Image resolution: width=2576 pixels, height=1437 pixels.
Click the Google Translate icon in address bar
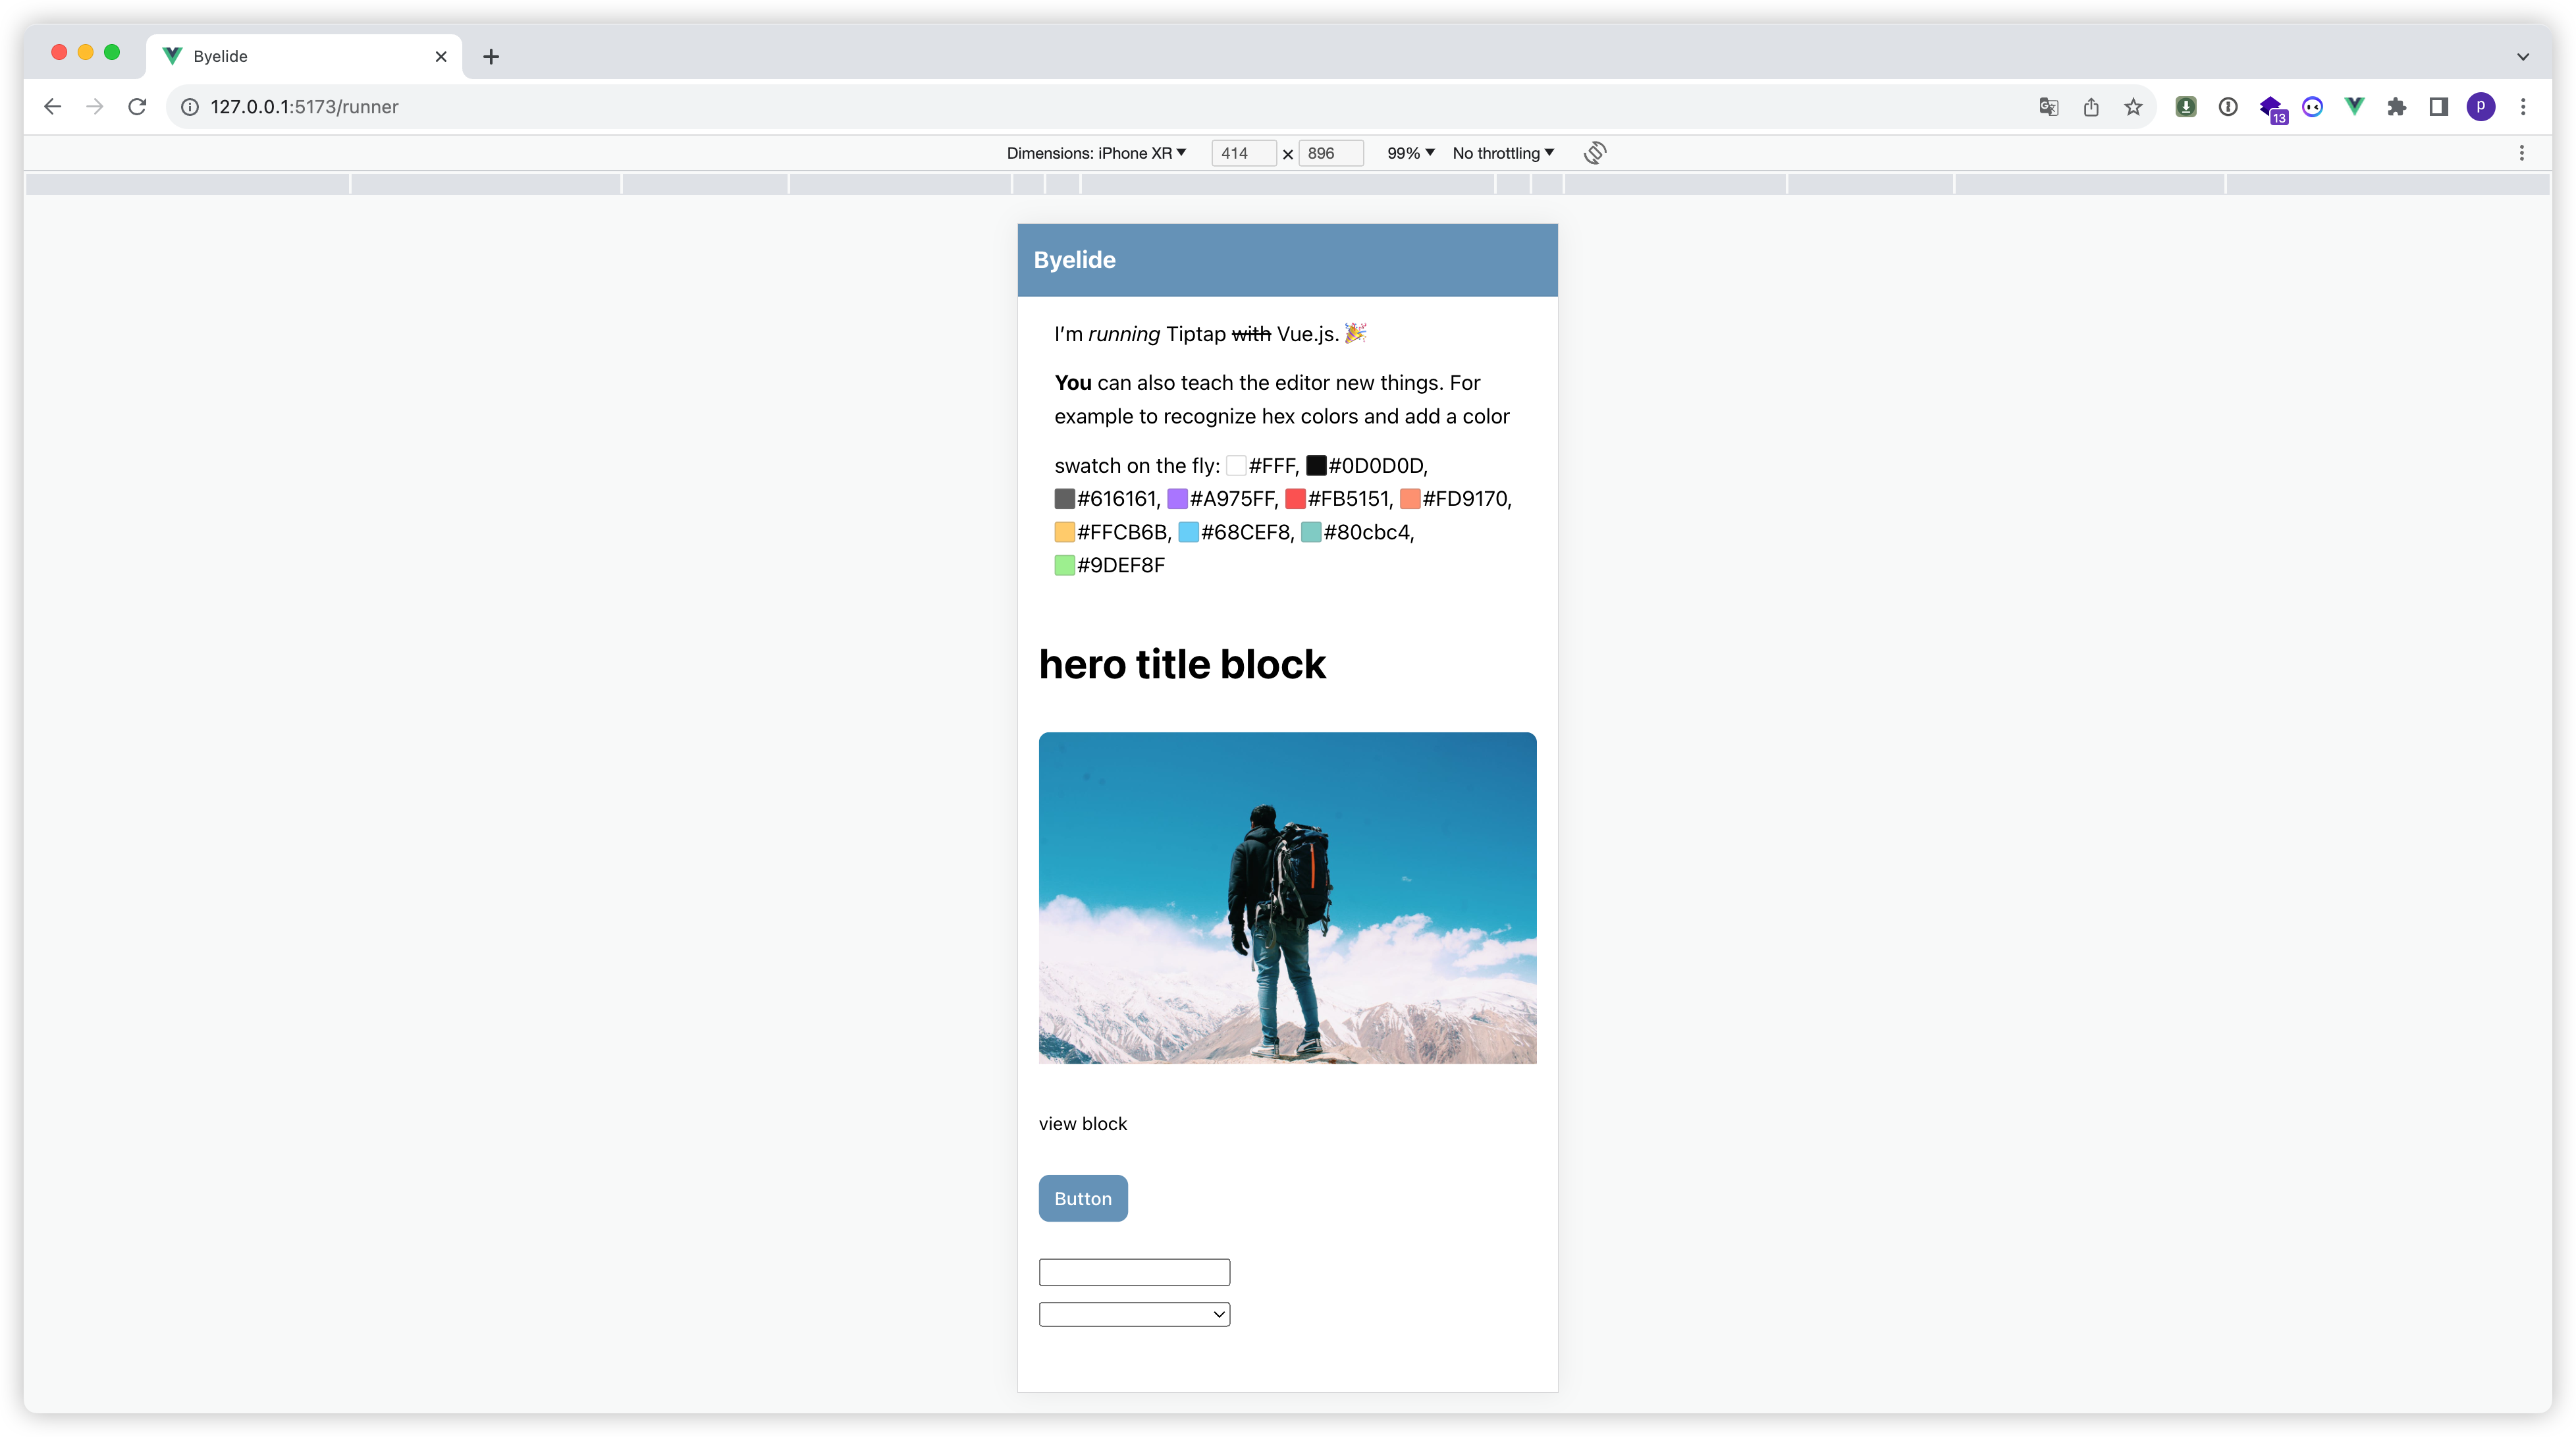(2048, 107)
